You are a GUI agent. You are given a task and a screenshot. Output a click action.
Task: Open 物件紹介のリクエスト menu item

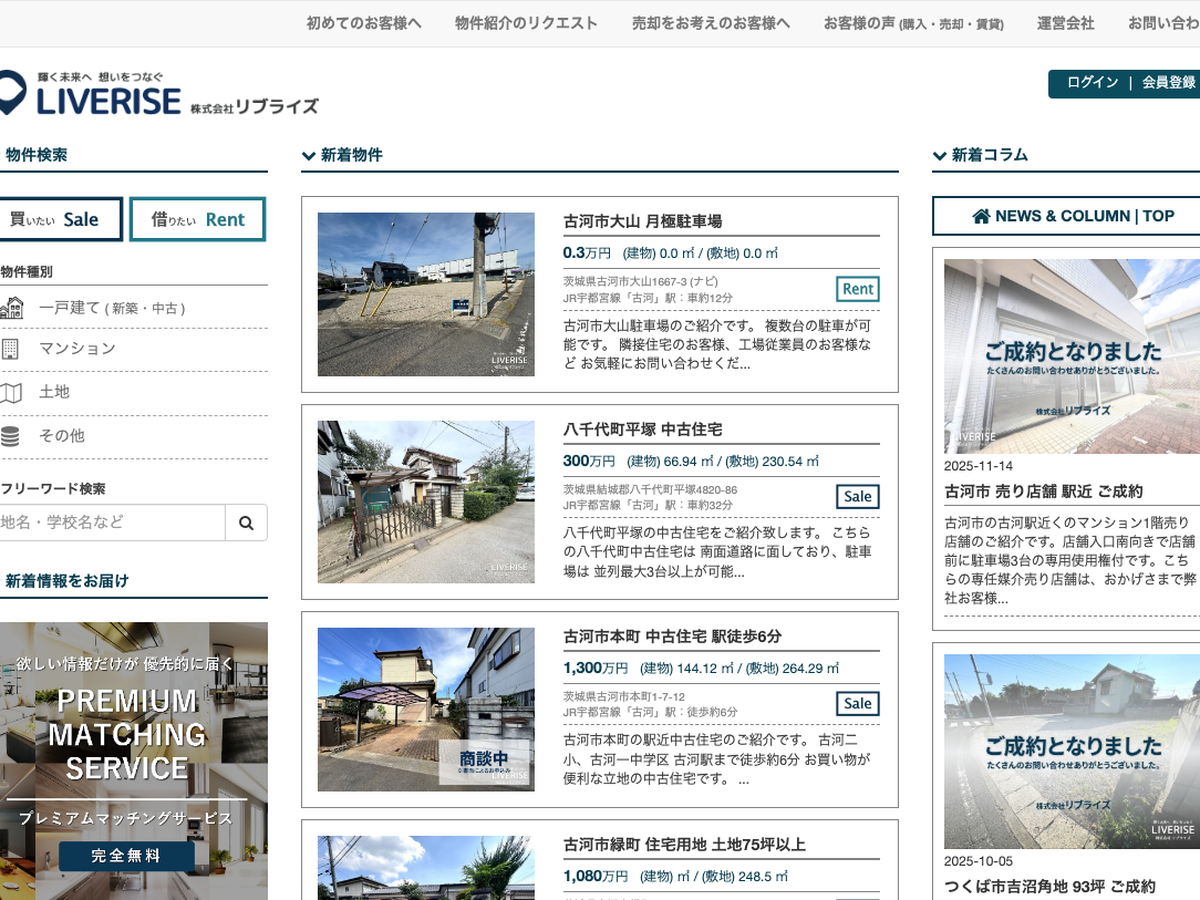pos(526,23)
